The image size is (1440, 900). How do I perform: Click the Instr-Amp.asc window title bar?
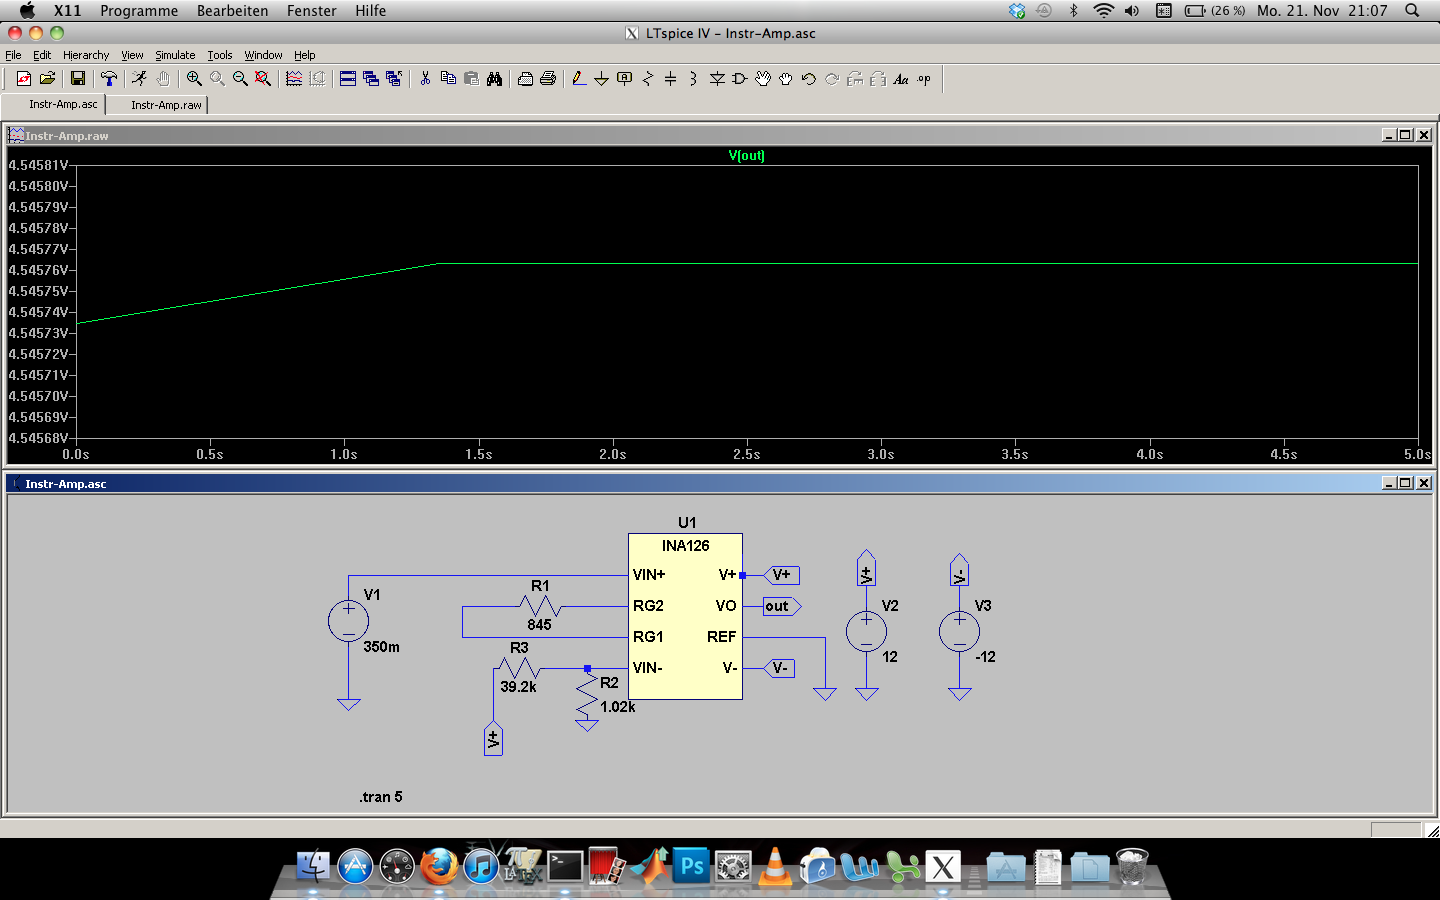tap(719, 483)
